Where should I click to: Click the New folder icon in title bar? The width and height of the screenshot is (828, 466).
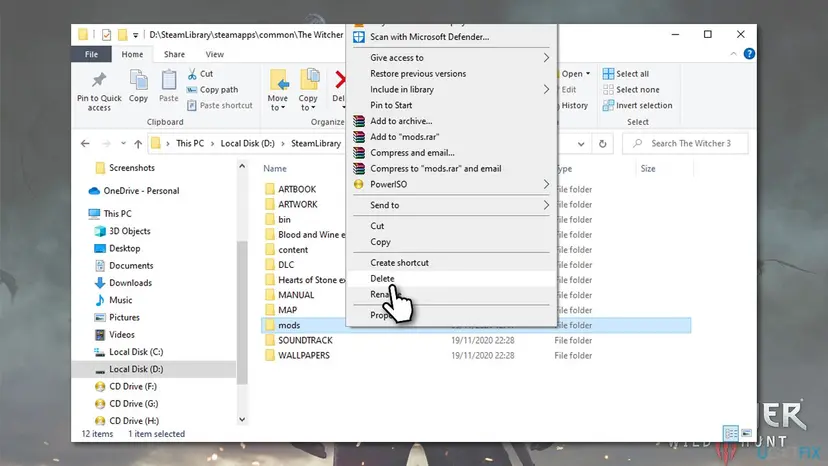coord(122,35)
